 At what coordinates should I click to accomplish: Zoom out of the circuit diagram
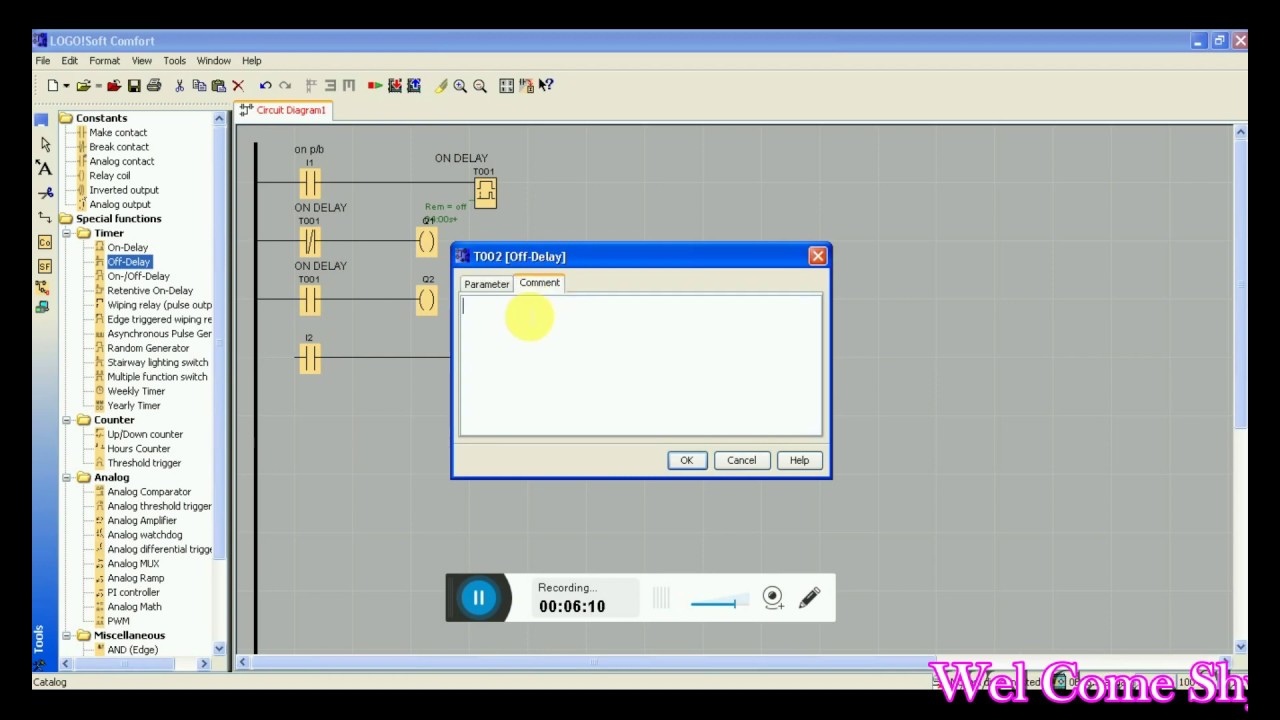480,86
